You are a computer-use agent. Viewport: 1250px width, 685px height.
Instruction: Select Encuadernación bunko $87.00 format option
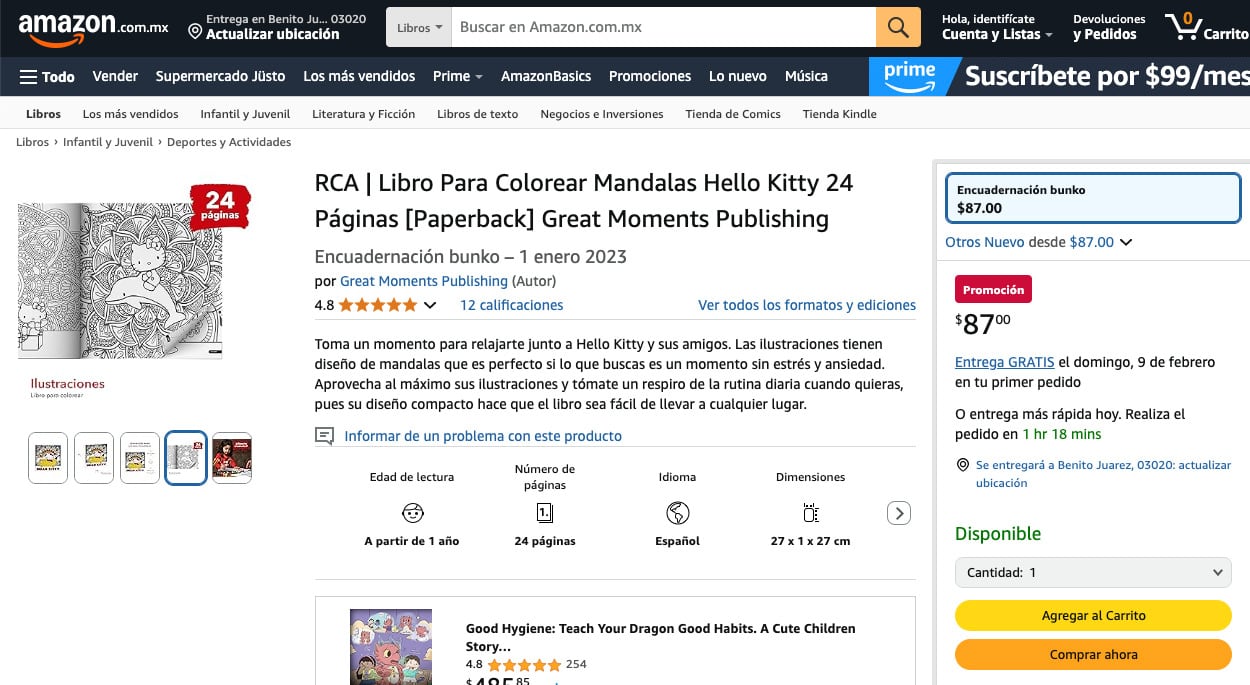(x=1093, y=199)
